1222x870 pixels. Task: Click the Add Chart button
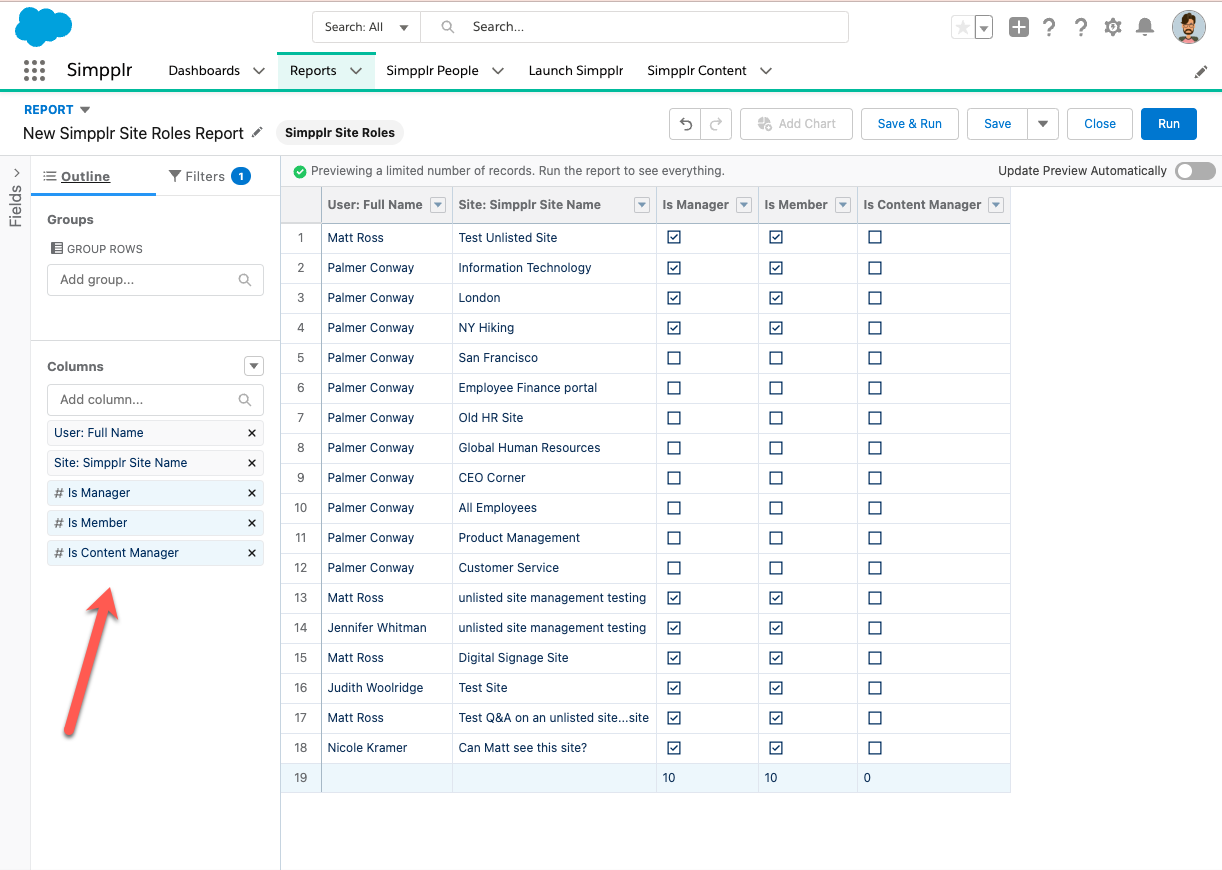tap(796, 124)
